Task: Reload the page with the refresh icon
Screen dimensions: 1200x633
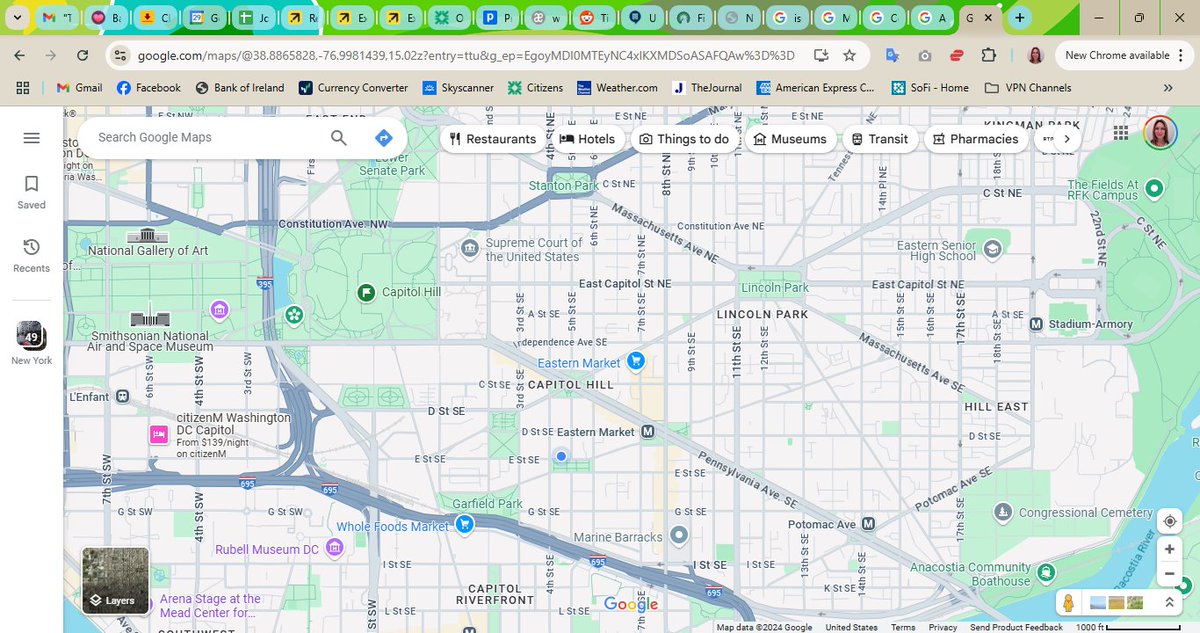Action: pos(82,55)
